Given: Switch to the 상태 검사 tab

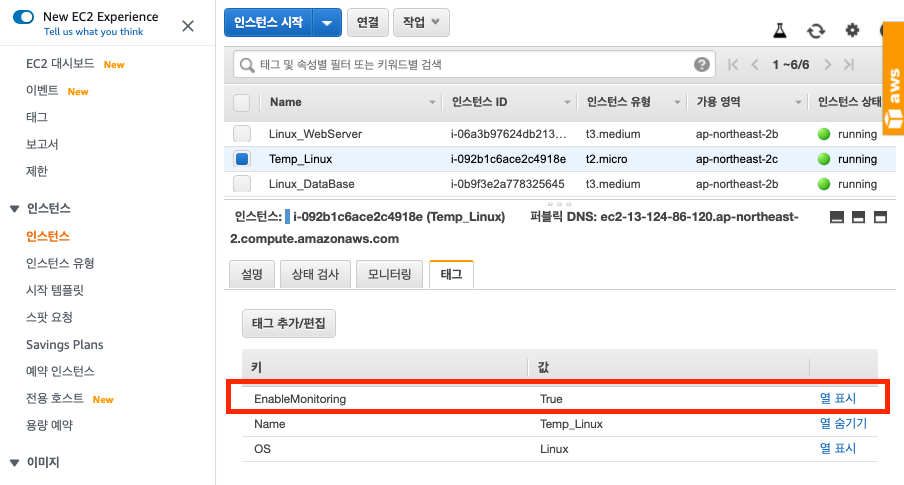Looking at the screenshot, I should click(x=315, y=274).
